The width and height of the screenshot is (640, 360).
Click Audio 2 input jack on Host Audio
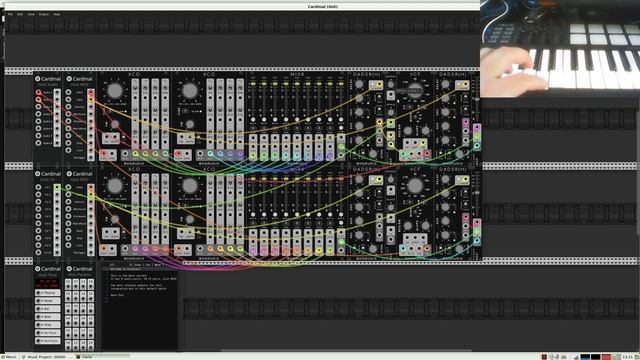[38, 99]
